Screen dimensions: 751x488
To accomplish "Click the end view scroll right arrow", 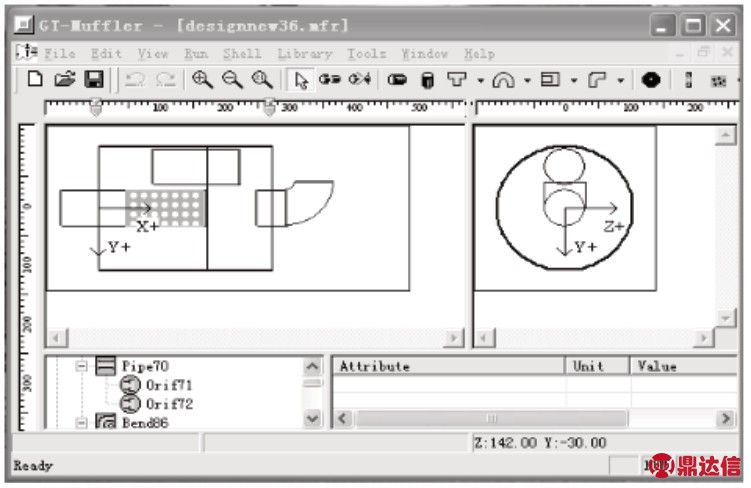I will coord(704,338).
